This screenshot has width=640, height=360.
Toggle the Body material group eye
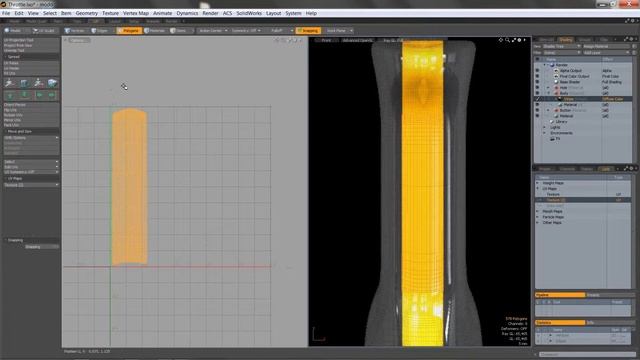click(537, 93)
